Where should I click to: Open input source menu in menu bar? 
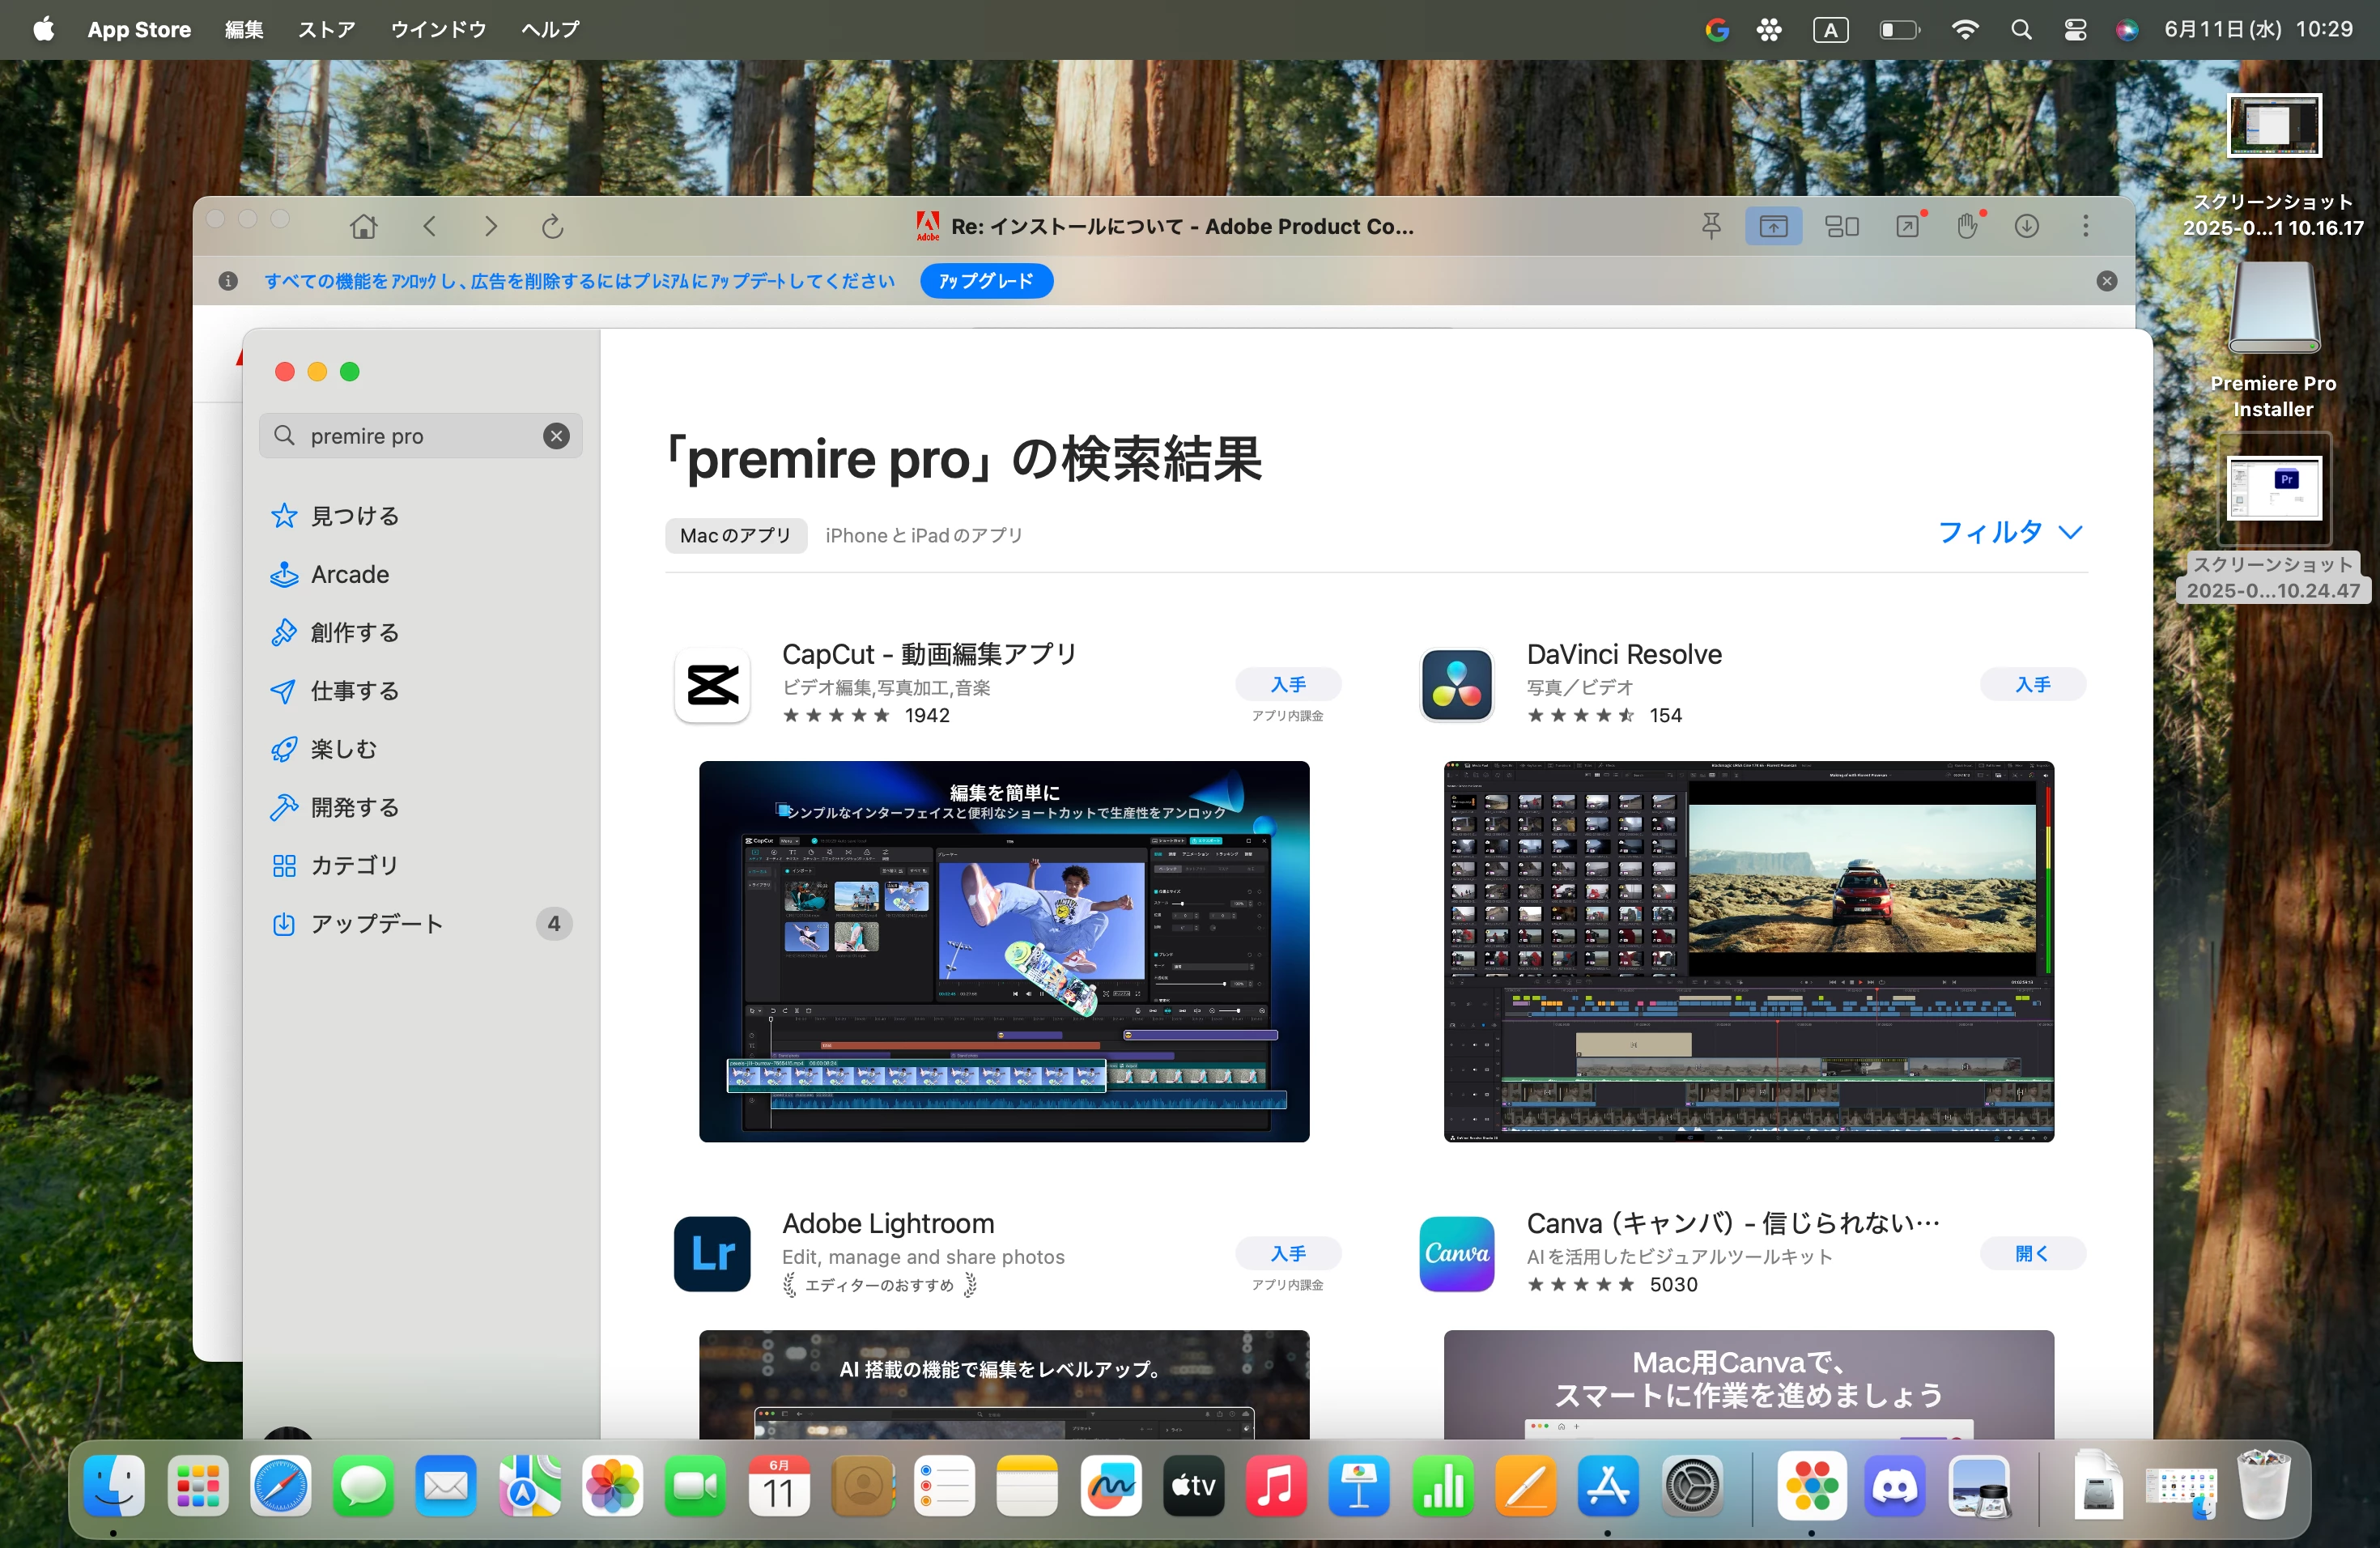[x=1830, y=30]
